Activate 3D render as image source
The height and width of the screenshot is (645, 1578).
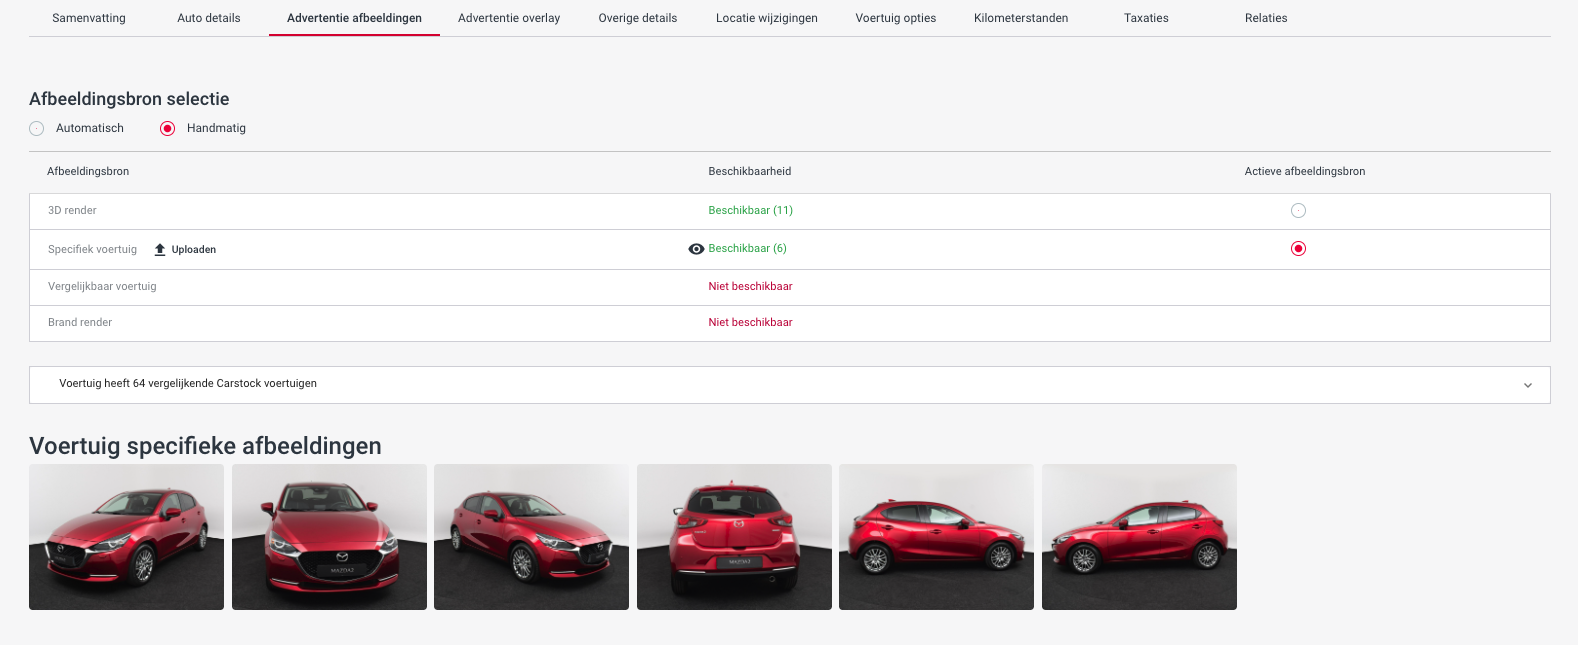coord(1298,211)
